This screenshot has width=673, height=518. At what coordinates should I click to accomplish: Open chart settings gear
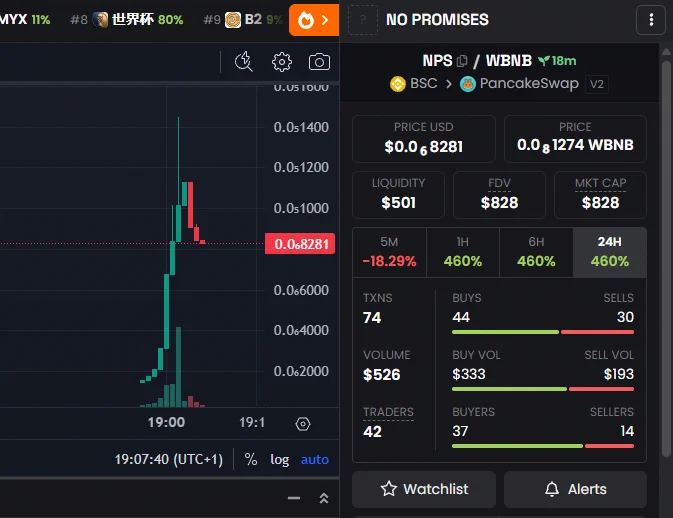click(x=282, y=62)
